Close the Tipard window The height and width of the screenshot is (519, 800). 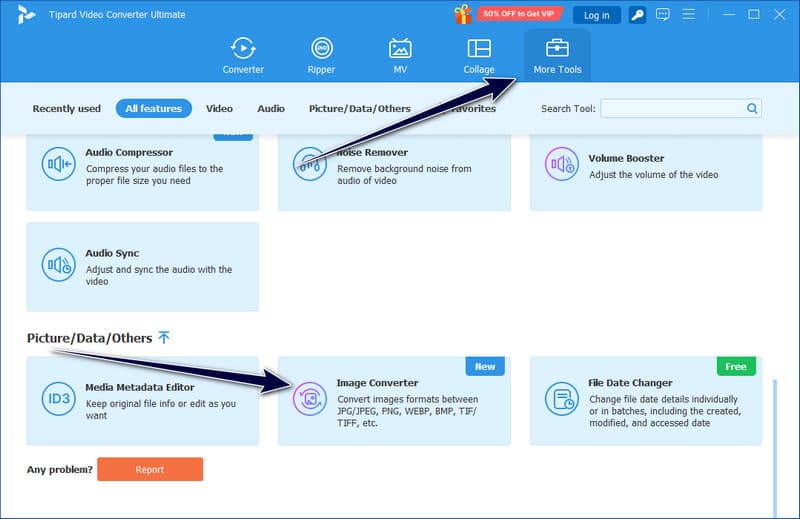[779, 14]
